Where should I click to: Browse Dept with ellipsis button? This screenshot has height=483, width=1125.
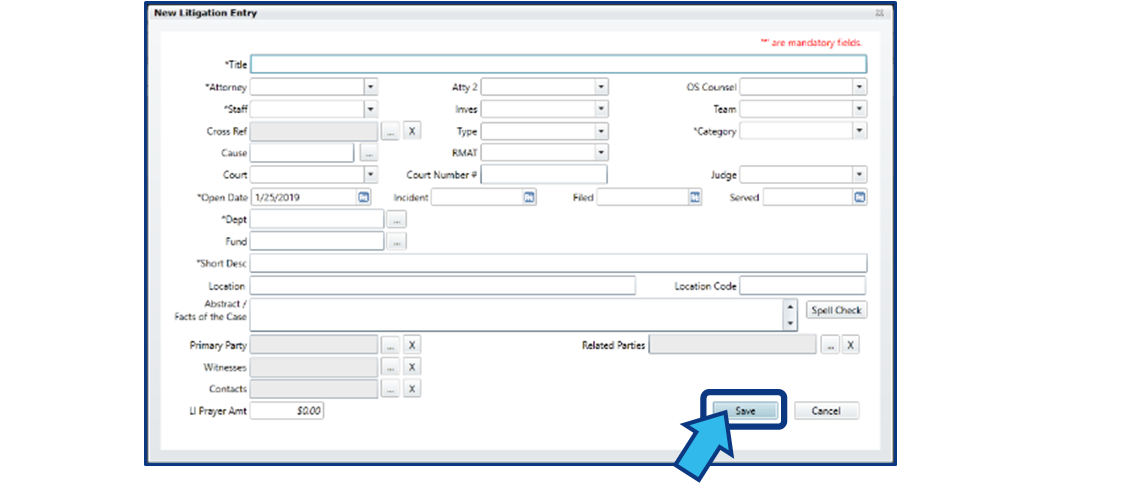[397, 219]
